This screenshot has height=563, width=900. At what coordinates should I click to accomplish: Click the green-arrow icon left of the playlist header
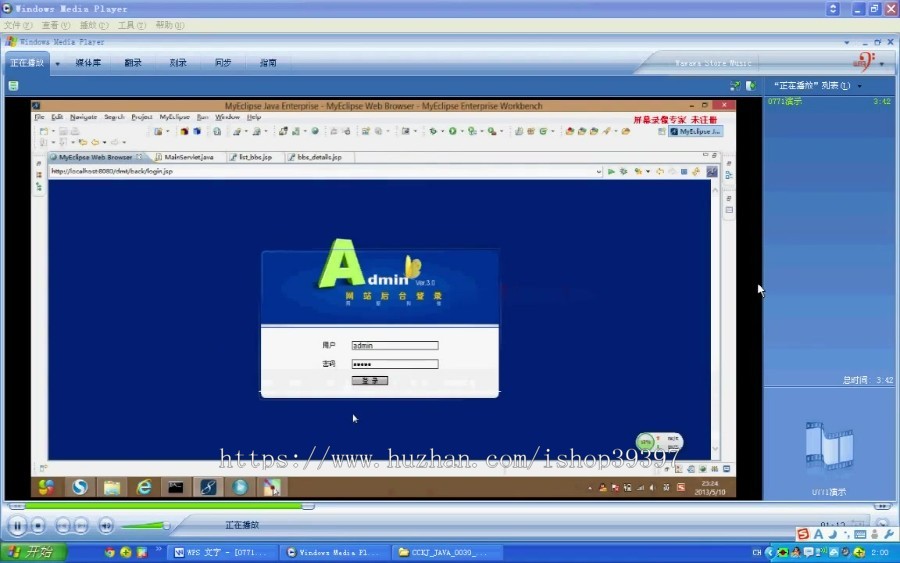(x=751, y=86)
